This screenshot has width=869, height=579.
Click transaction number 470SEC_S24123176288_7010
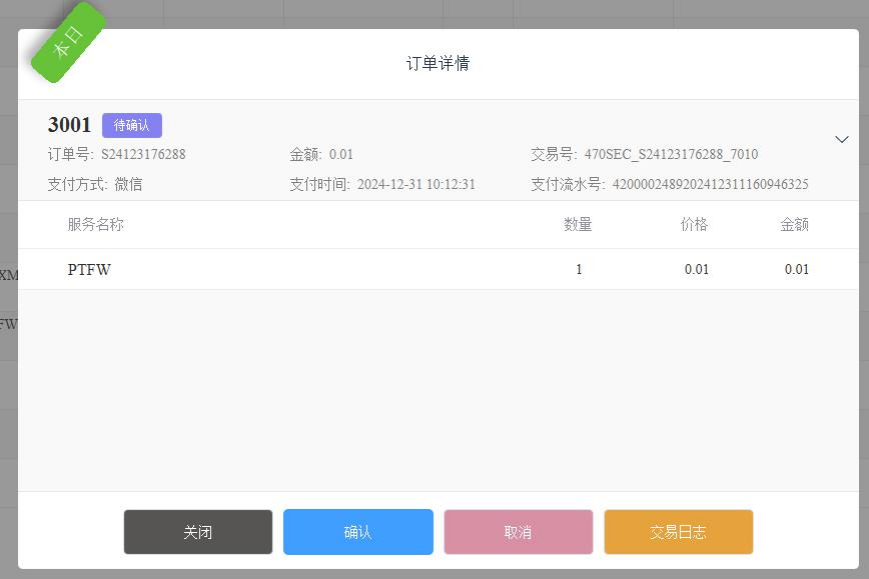[671, 155]
